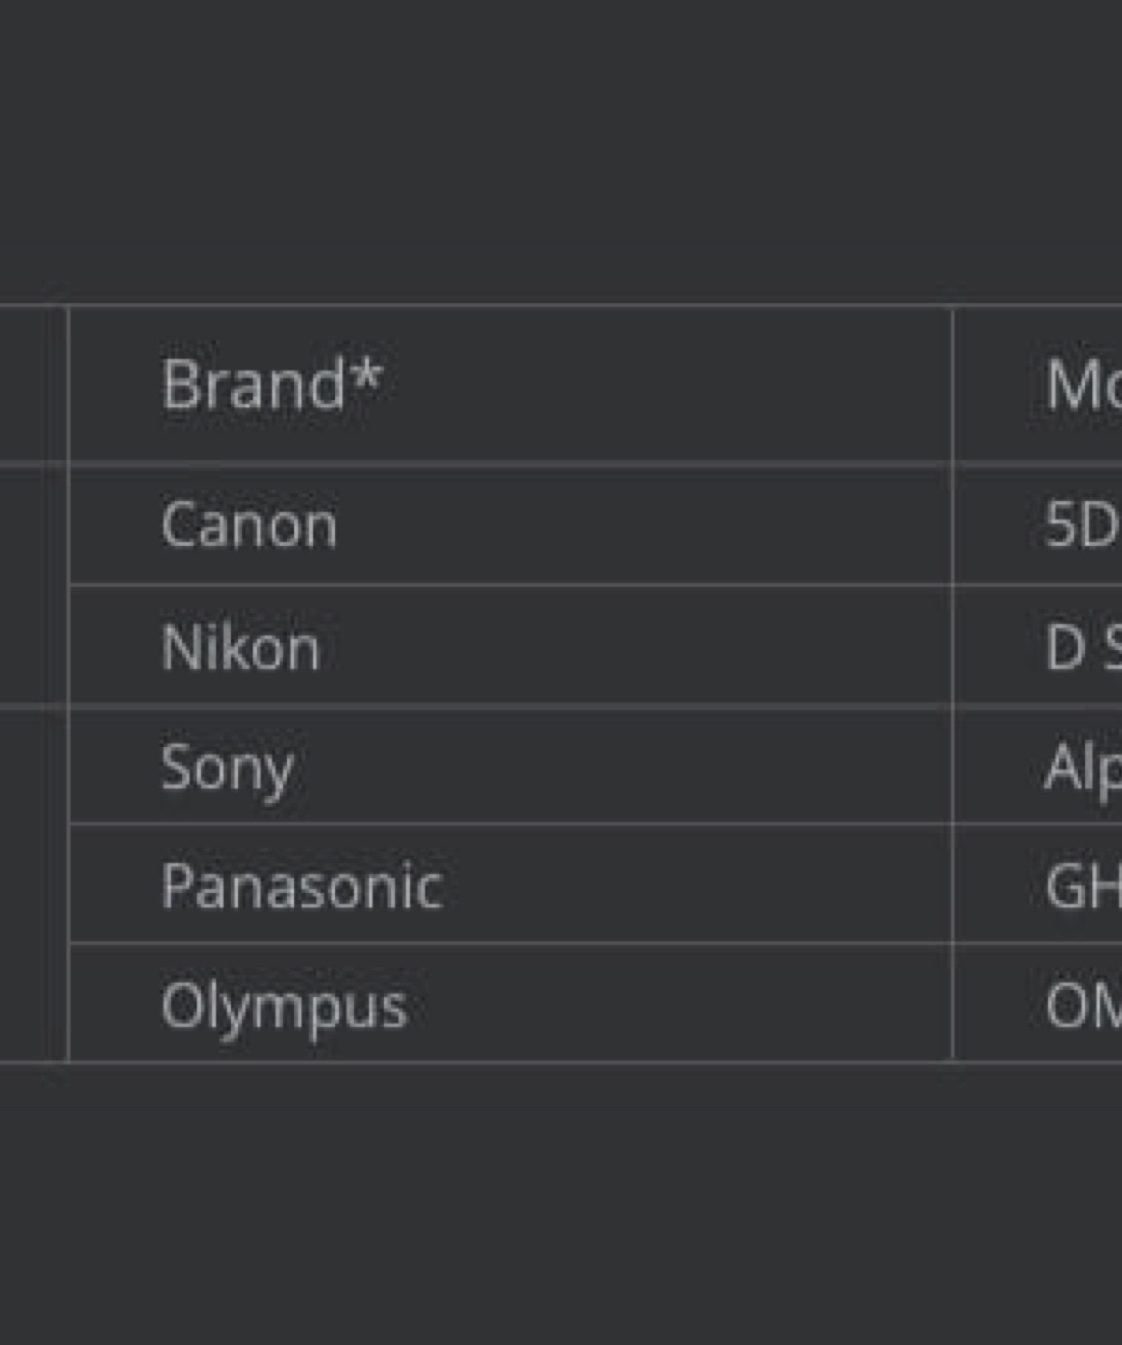Image resolution: width=1122 pixels, height=1345 pixels.
Task: Click the Alpha model cell beside Sony
Action: click(1082, 767)
